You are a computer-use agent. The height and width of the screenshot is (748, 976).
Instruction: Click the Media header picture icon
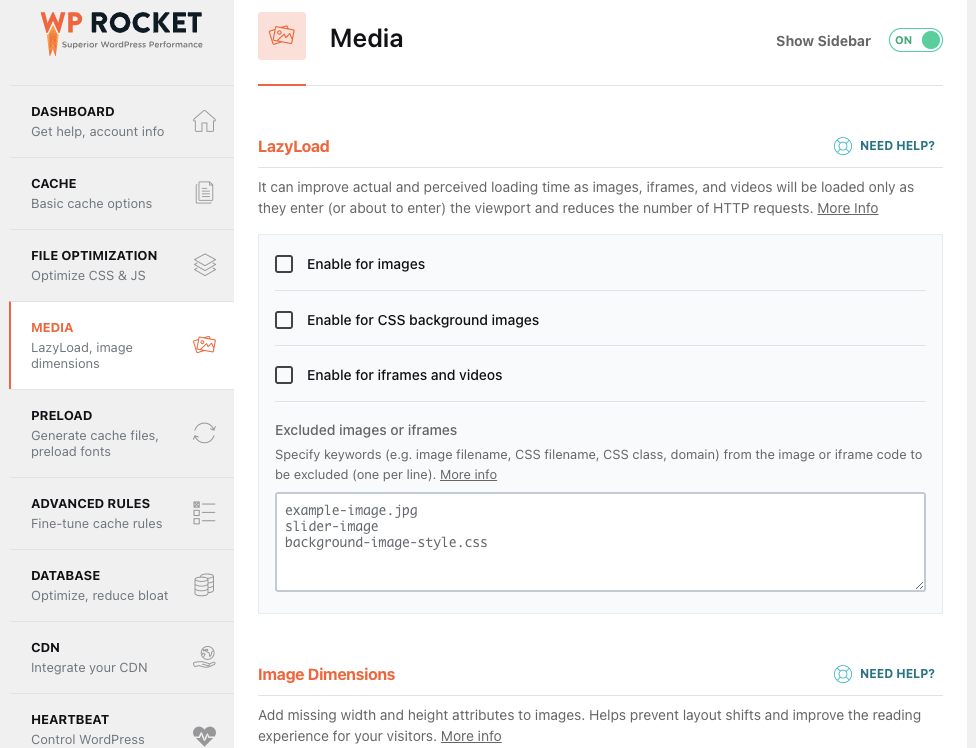click(282, 35)
